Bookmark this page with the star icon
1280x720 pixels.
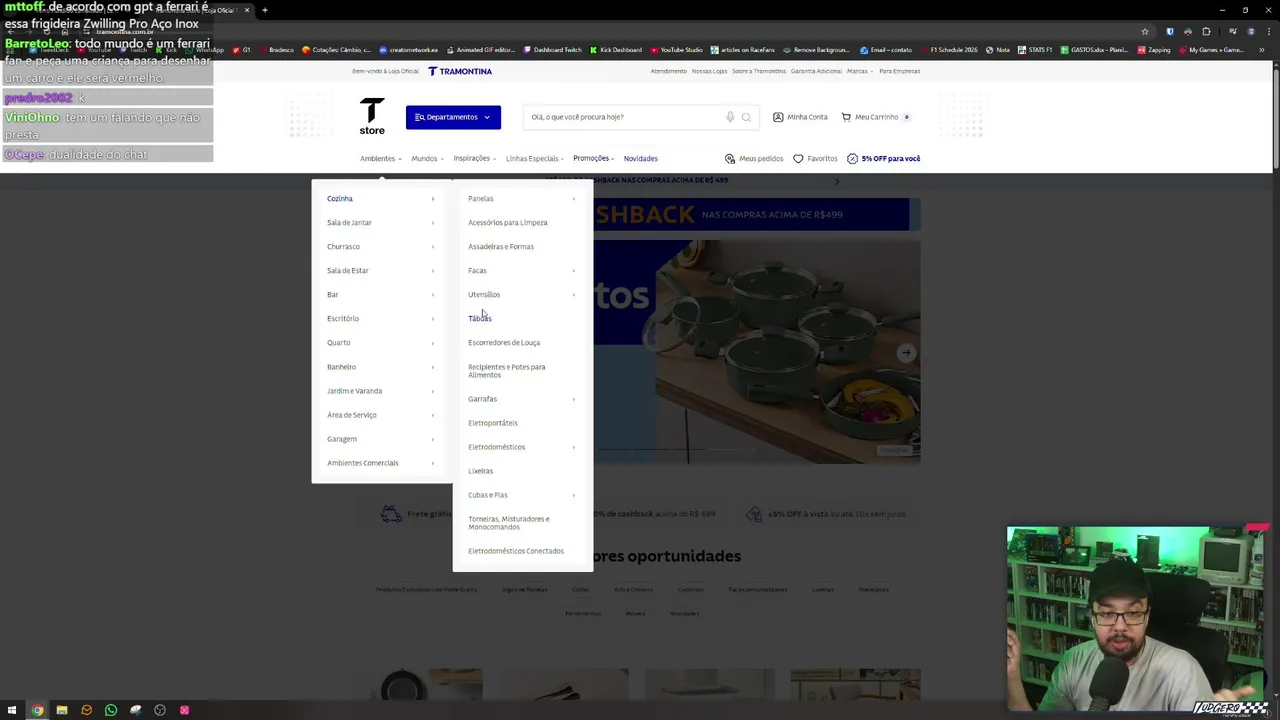[1145, 31]
